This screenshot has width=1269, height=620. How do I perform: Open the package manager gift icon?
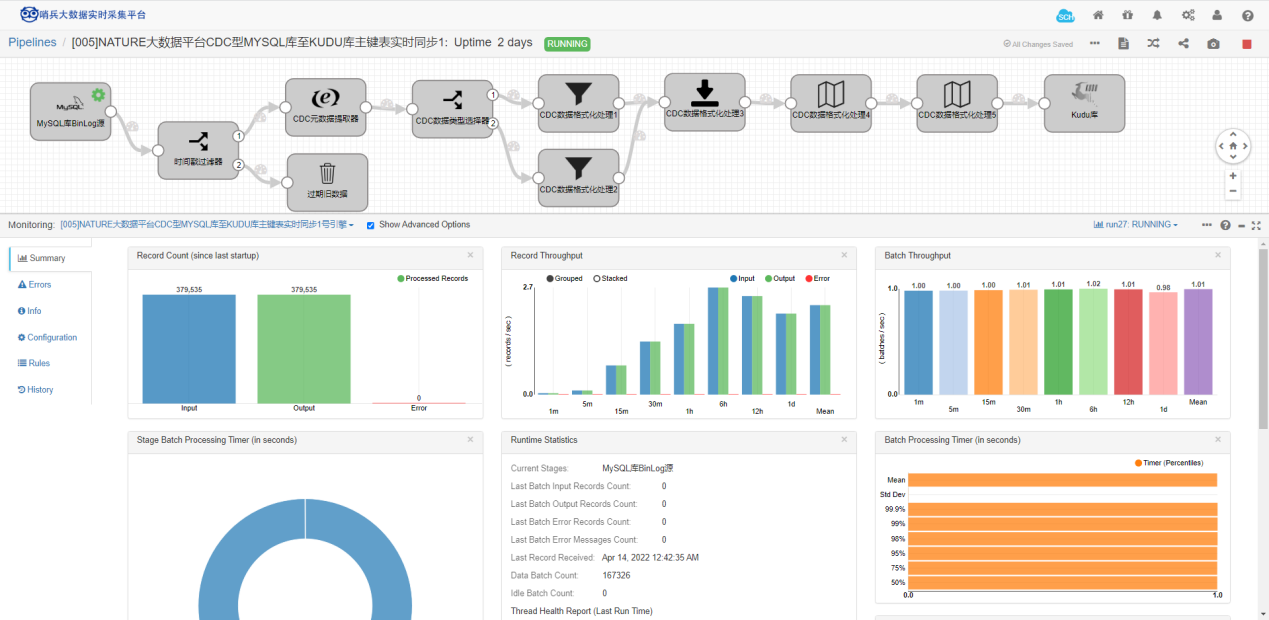1128,16
